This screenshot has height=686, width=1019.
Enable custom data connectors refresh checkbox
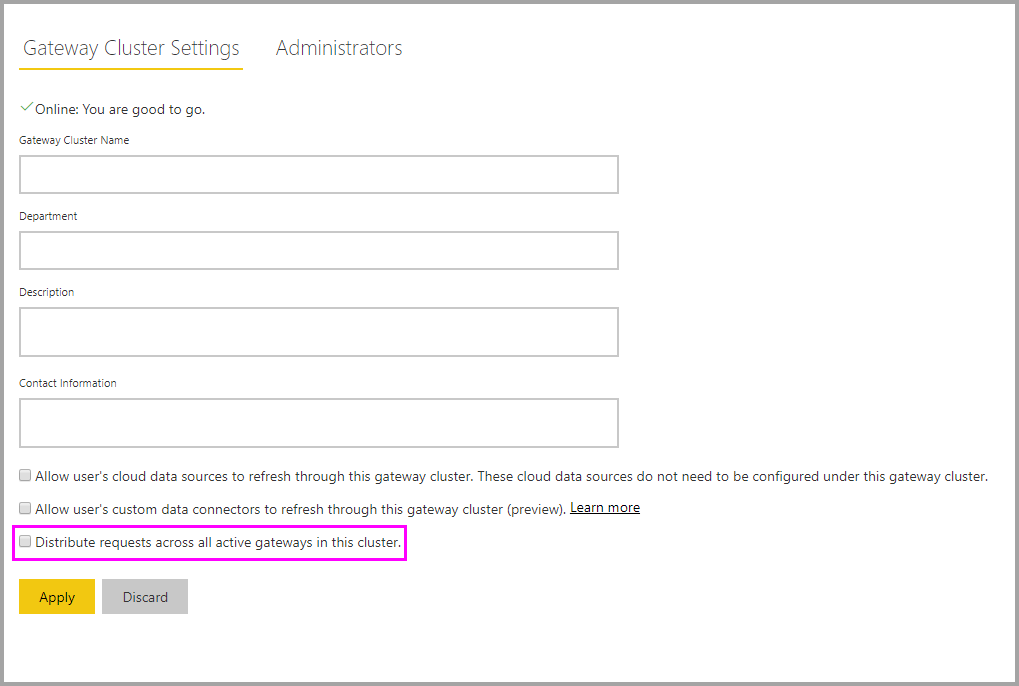[24, 508]
